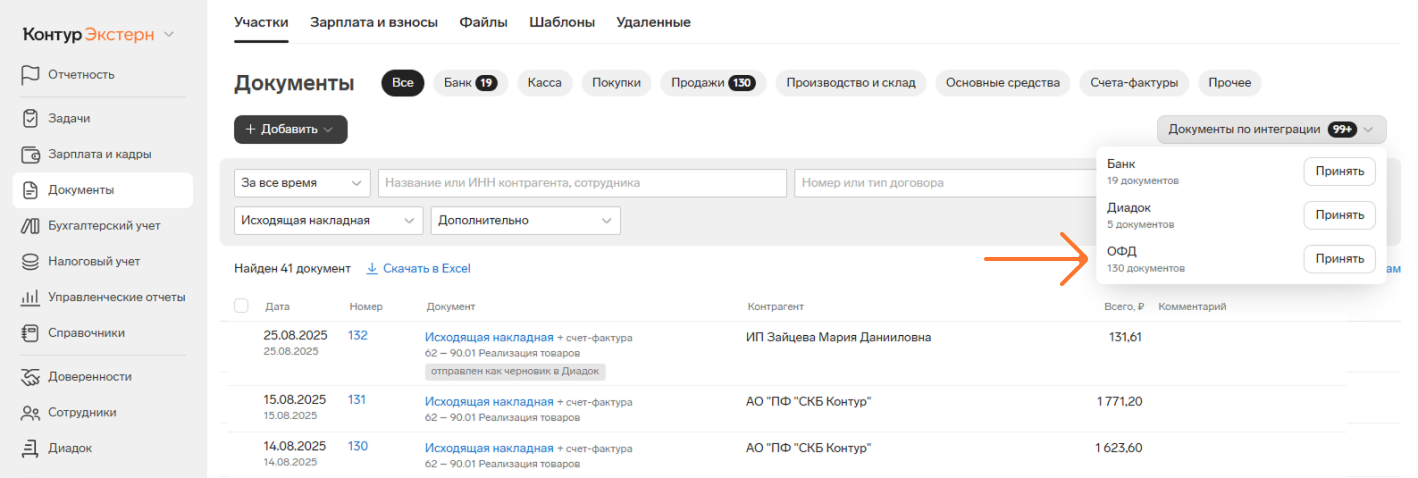This screenshot has height=478, width=1418.
Task: Click the Управленческие отчеты chart icon
Action: pyautogui.click(x=30, y=297)
